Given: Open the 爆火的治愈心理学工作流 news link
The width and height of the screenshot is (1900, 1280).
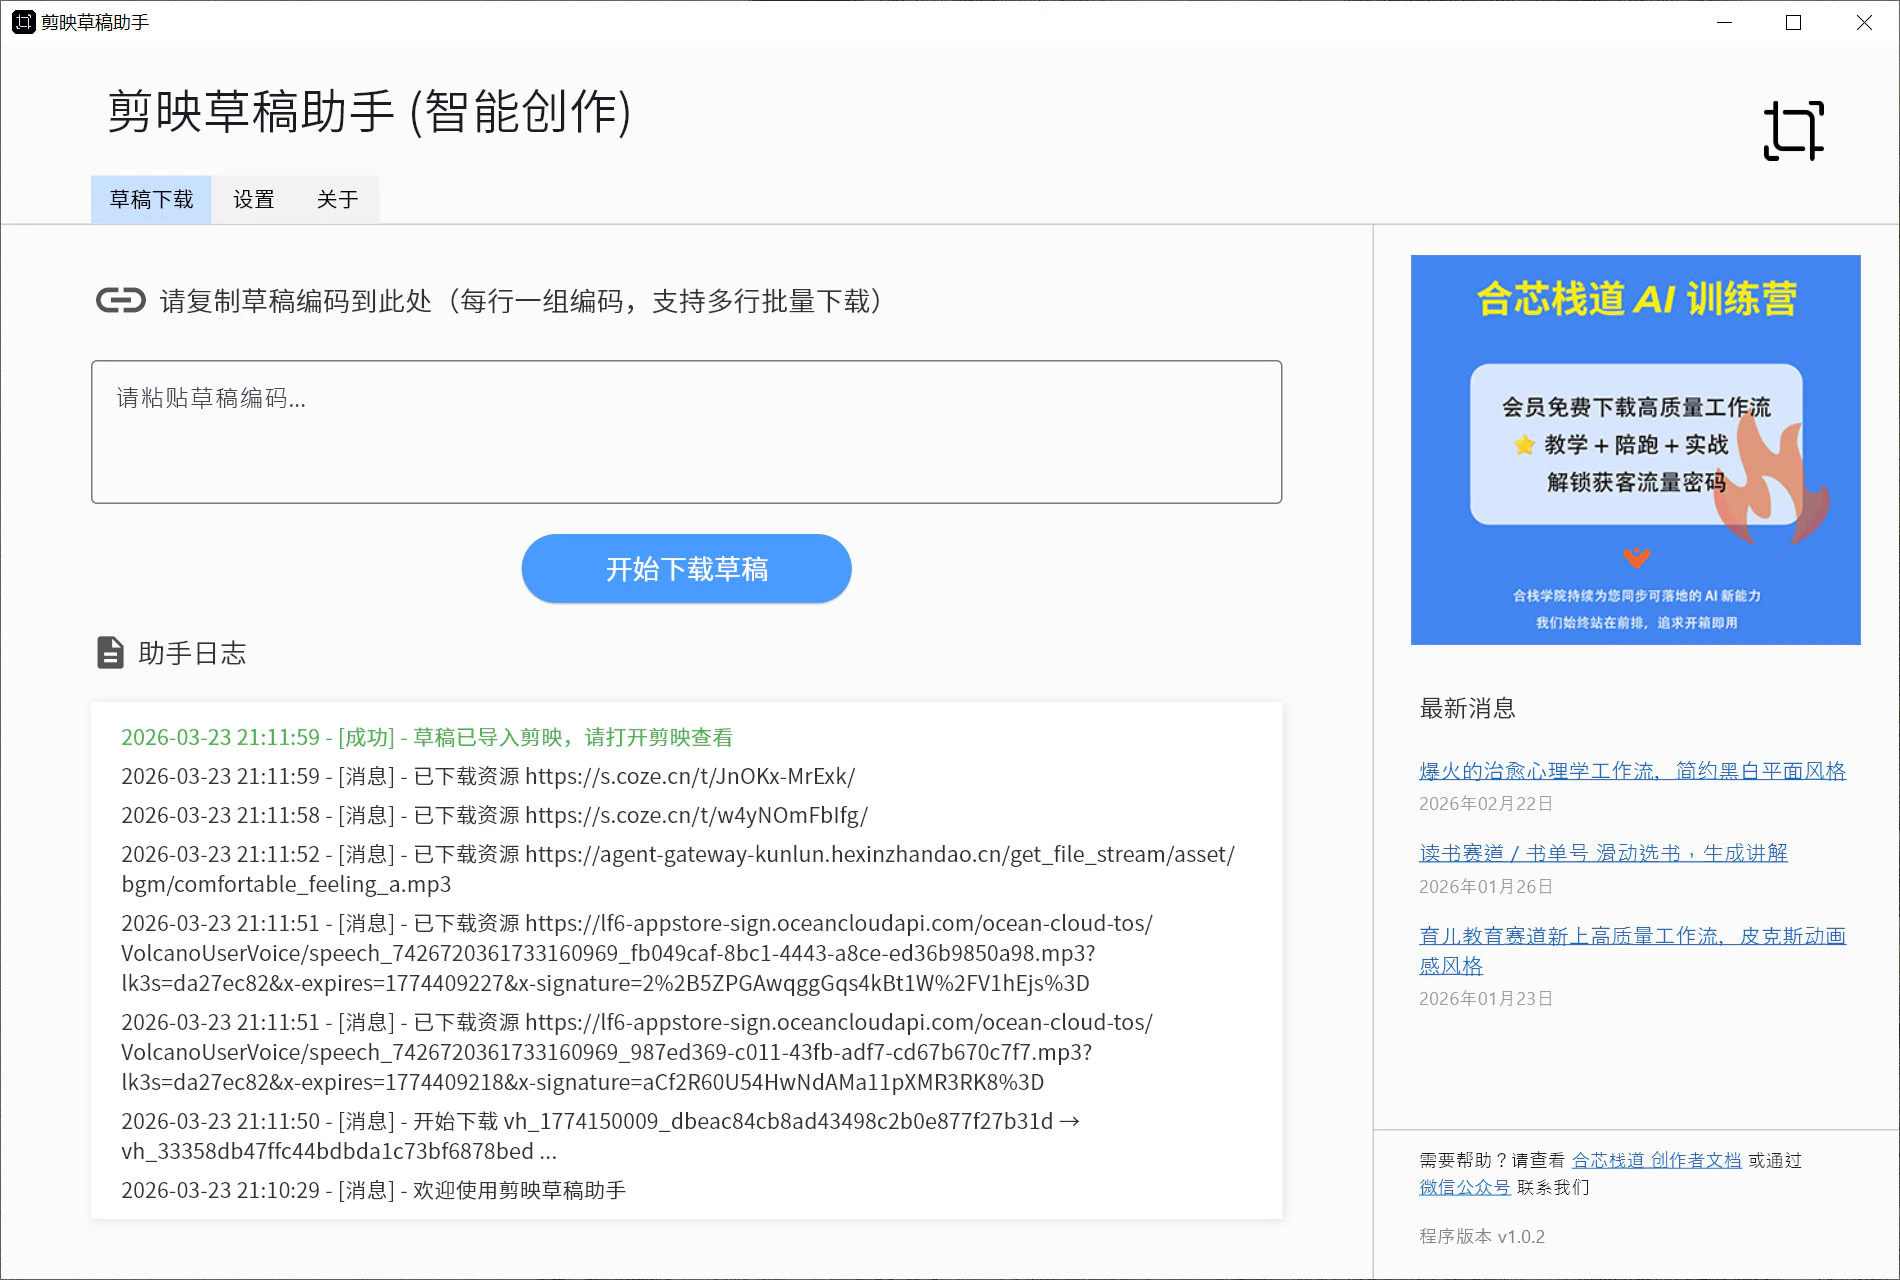Looking at the screenshot, I should point(1632,770).
